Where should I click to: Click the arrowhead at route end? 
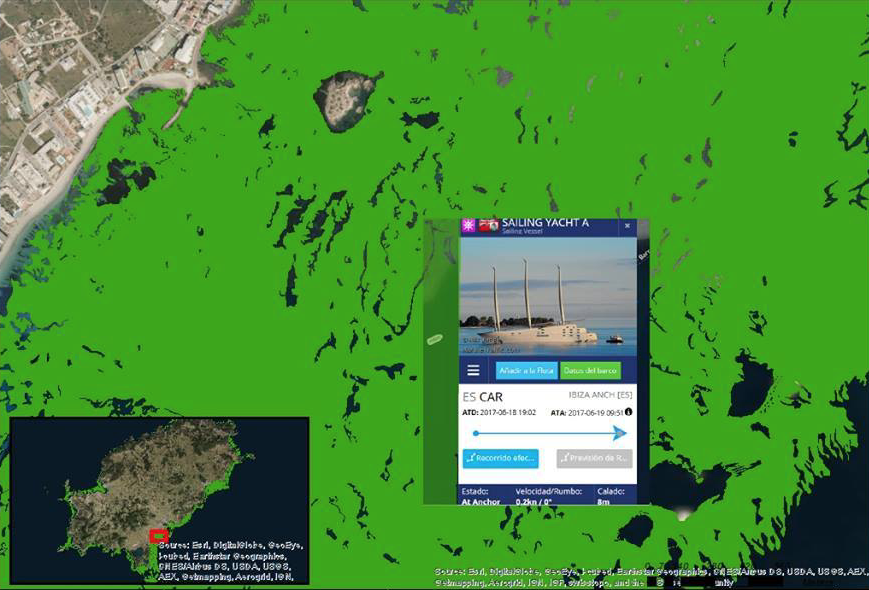[x=620, y=433]
